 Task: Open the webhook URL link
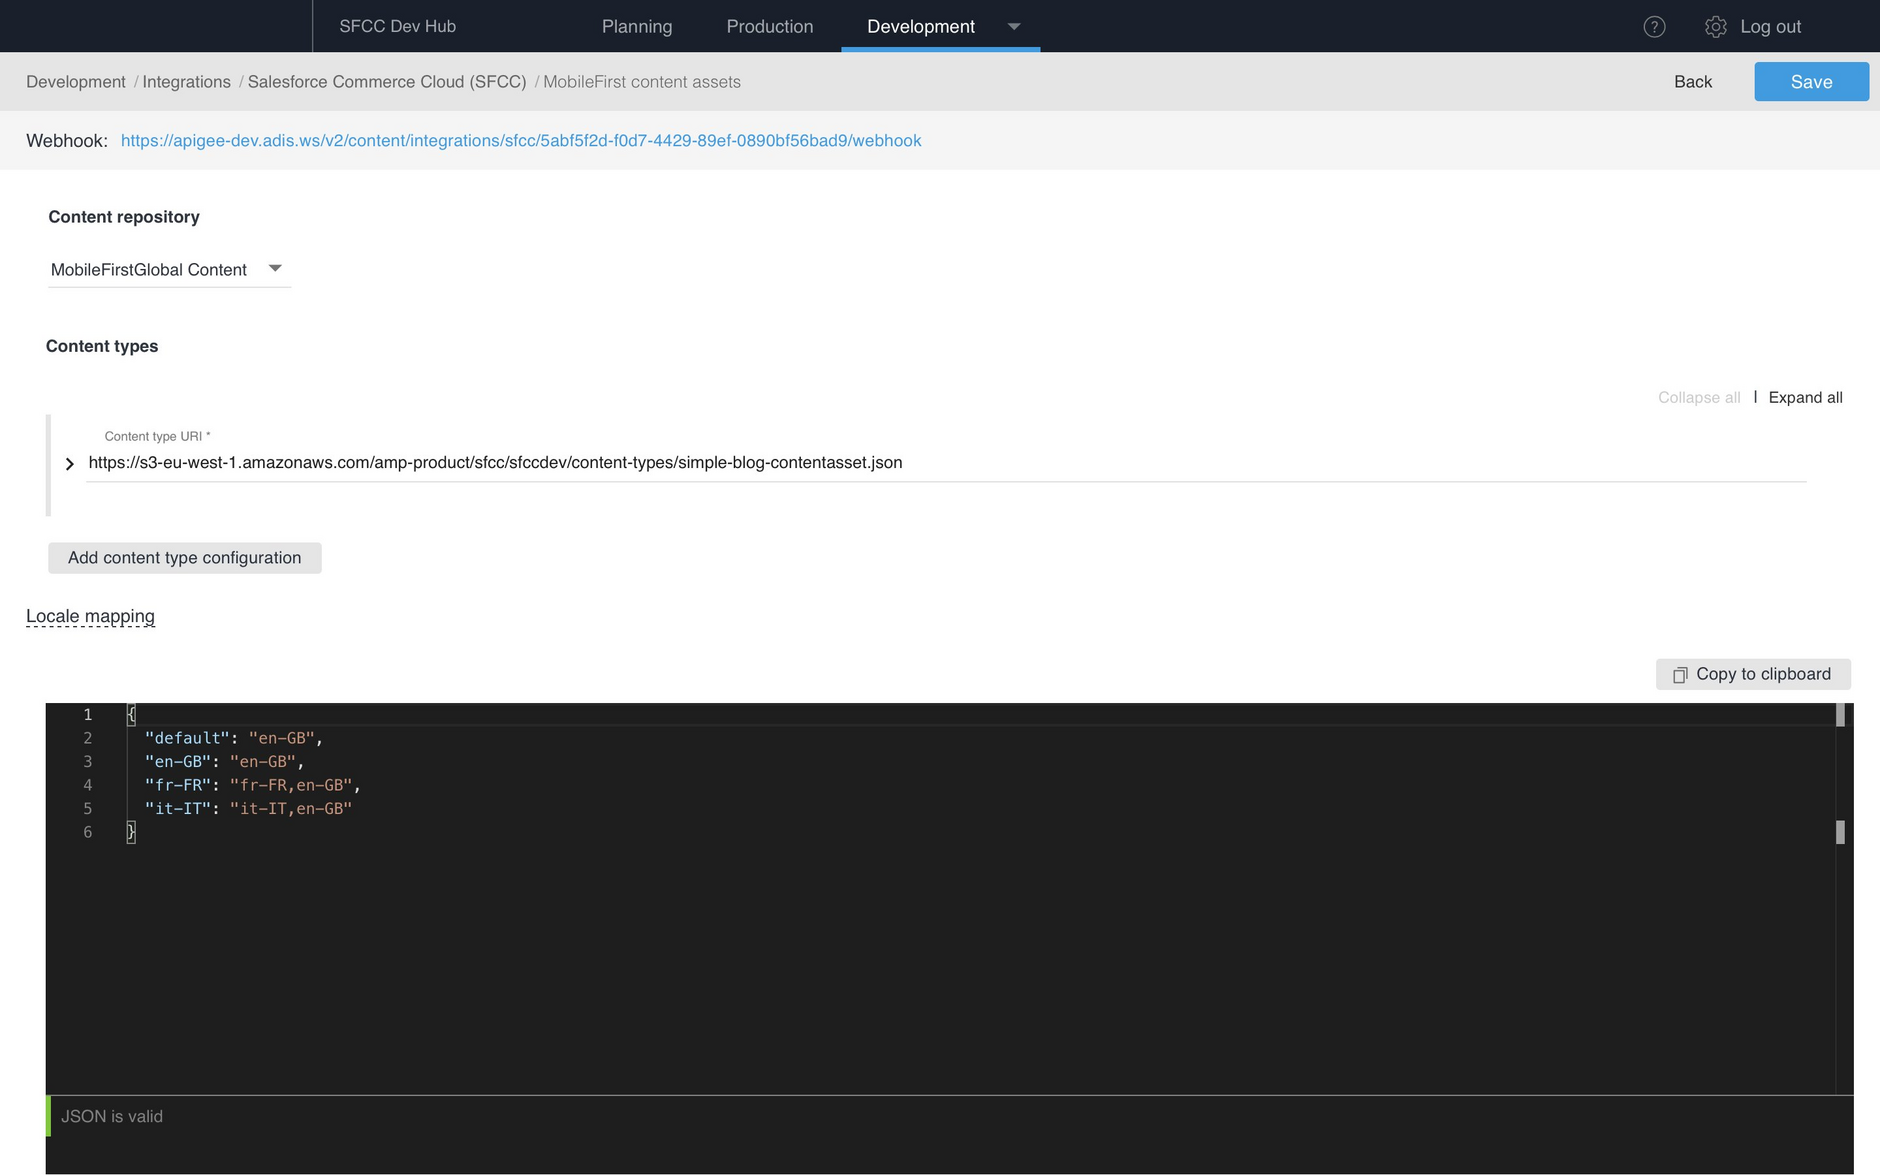click(x=521, y=141)
